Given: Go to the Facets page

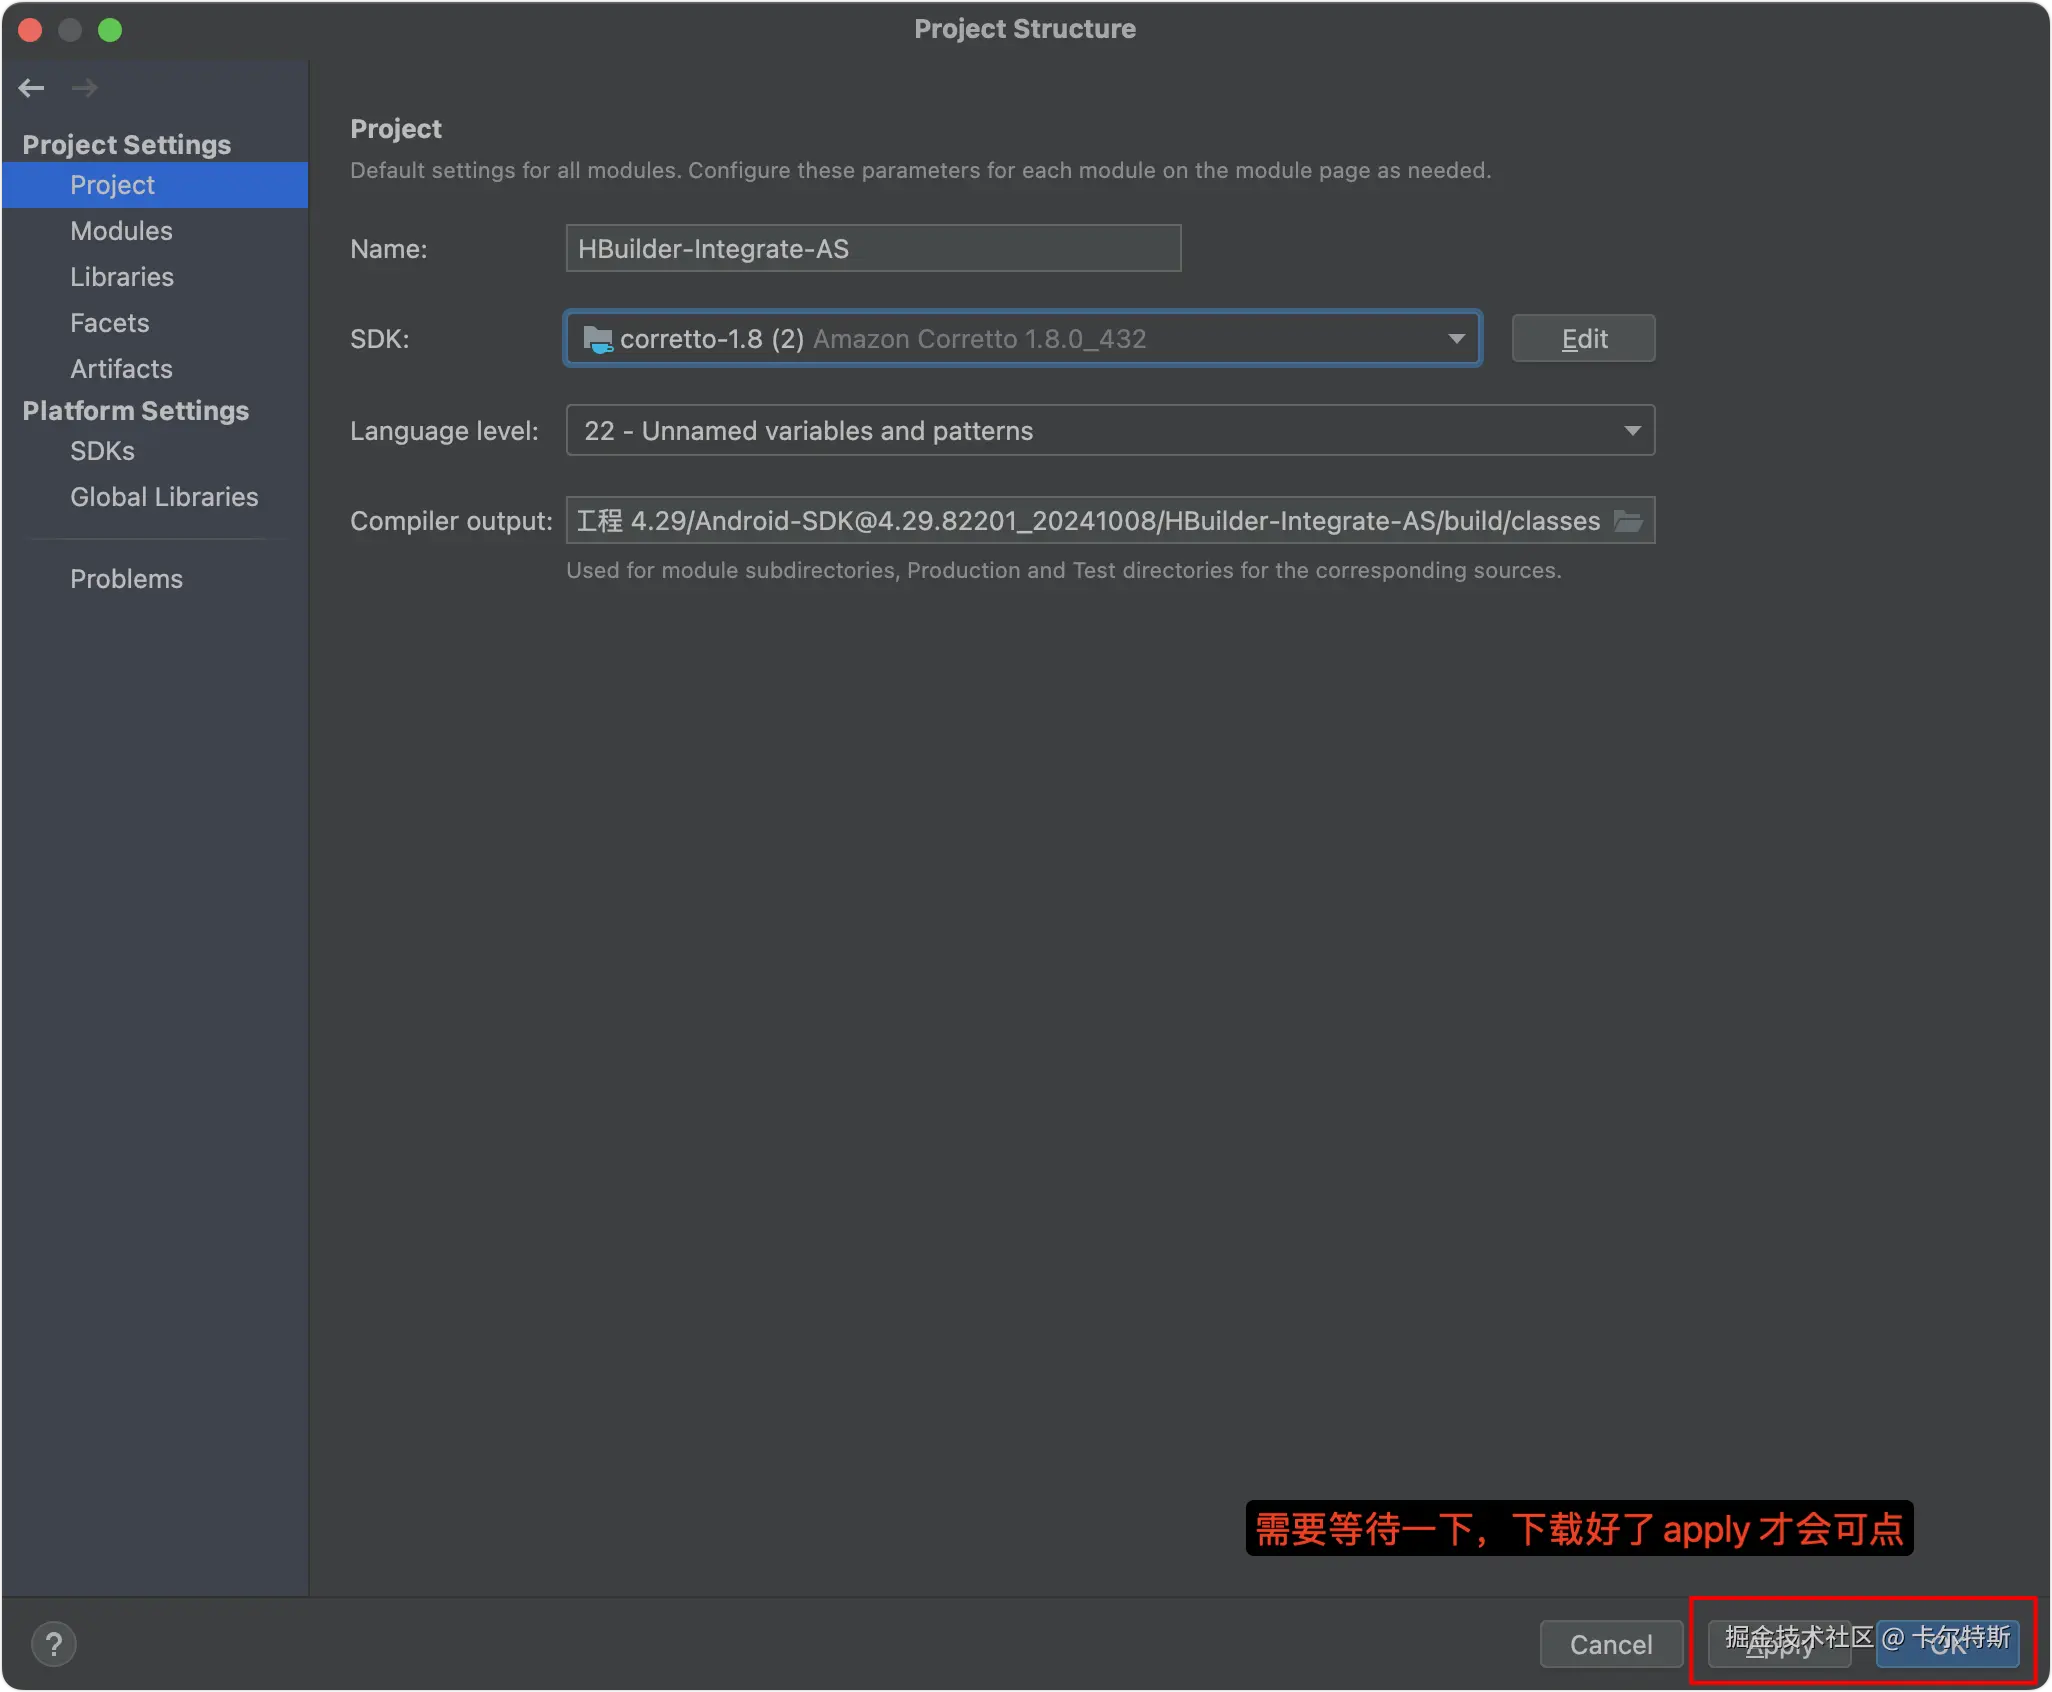Looking at the screenshot, I should pyautogui.click(x=109, y=323).
